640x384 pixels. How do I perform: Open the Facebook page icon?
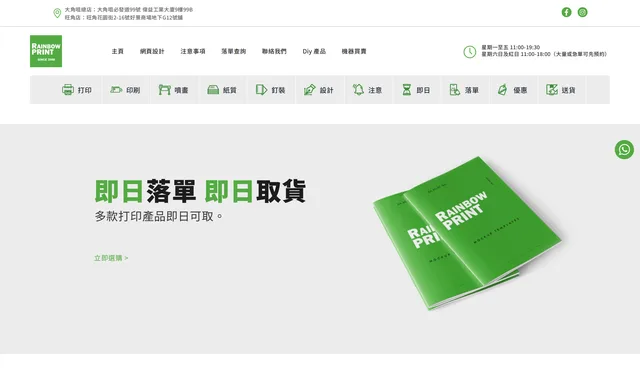(567, 12)
